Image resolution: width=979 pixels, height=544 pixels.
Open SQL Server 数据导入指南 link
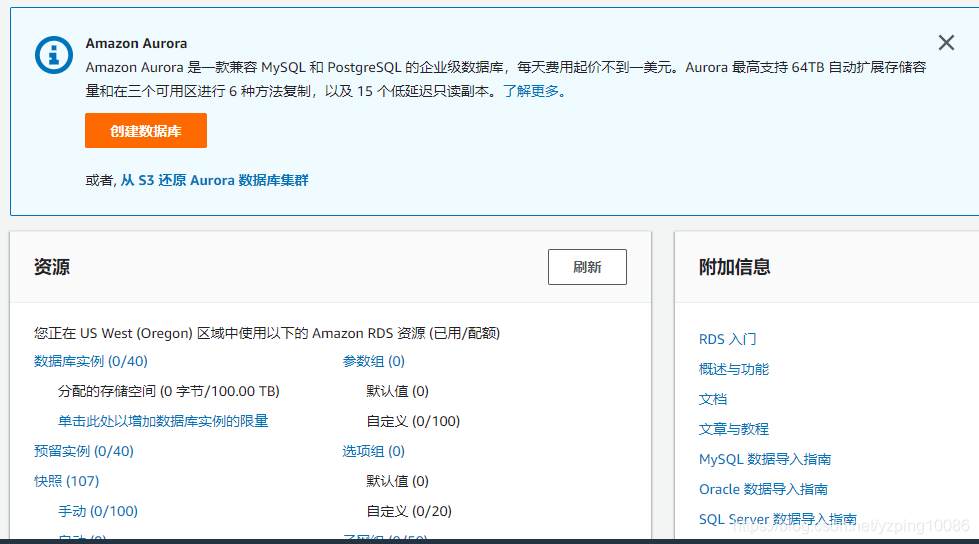tap(777, 519)
